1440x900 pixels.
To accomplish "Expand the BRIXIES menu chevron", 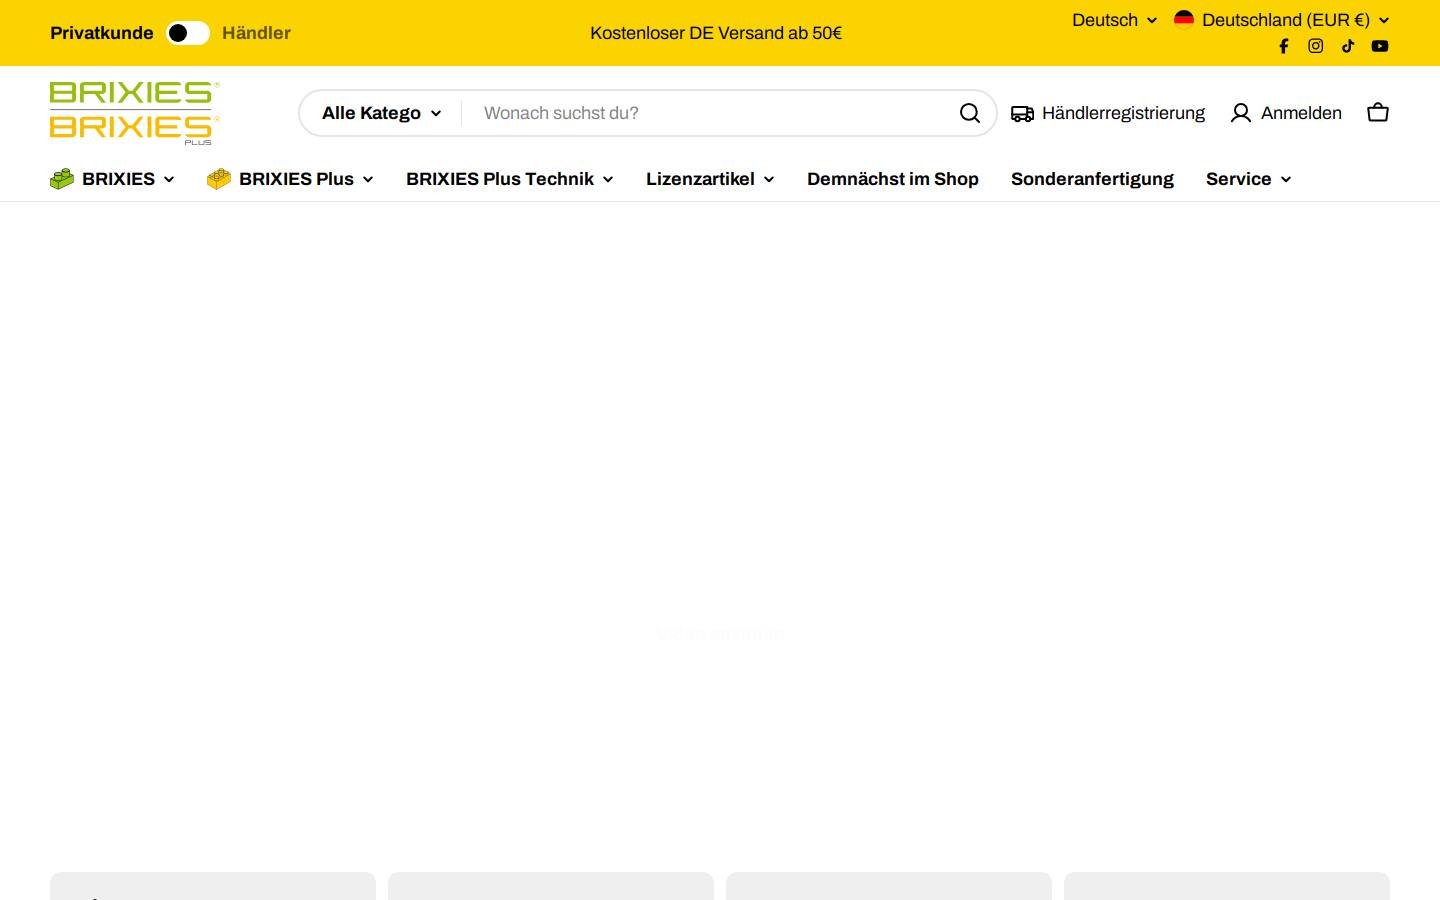I will pyautogui.click(x=169, y=180).
